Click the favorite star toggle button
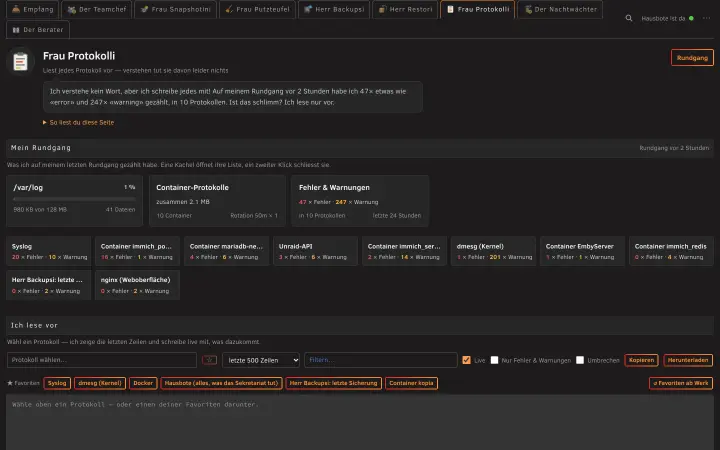This screenshot has width=720, height=450. 209,360
